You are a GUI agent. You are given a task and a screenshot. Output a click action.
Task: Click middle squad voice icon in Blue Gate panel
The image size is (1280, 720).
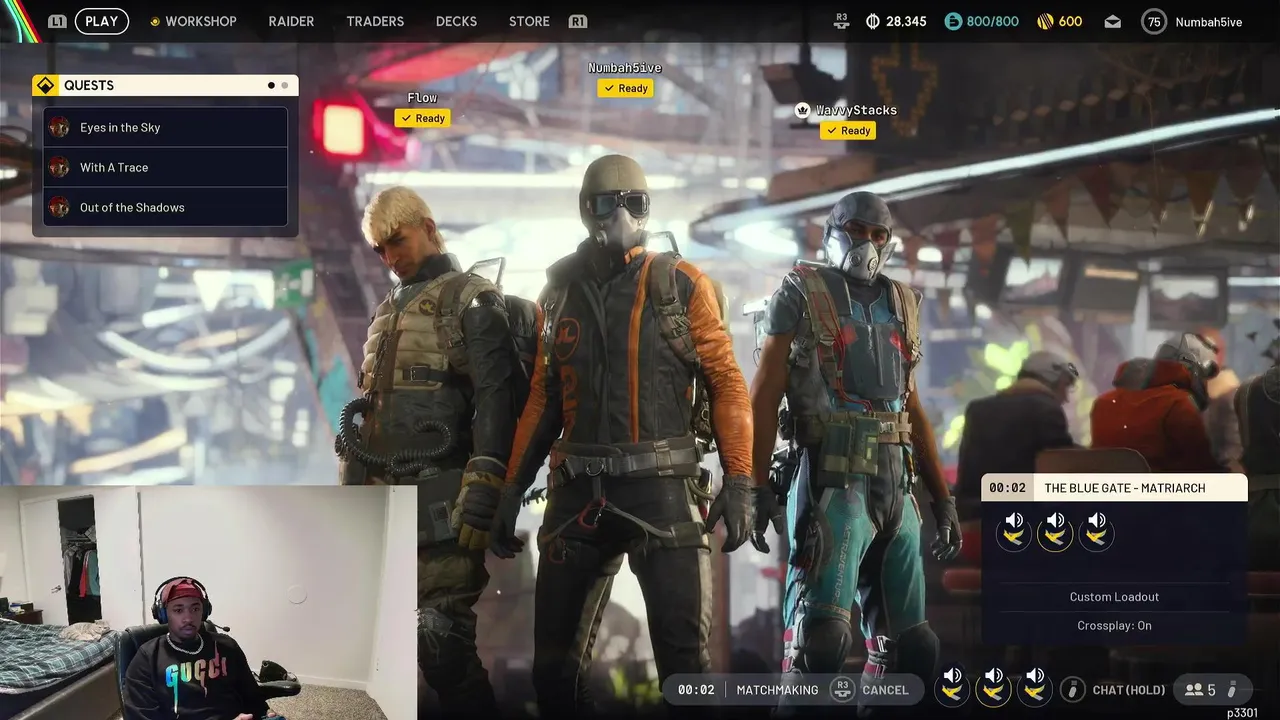tap(1055, 530)
